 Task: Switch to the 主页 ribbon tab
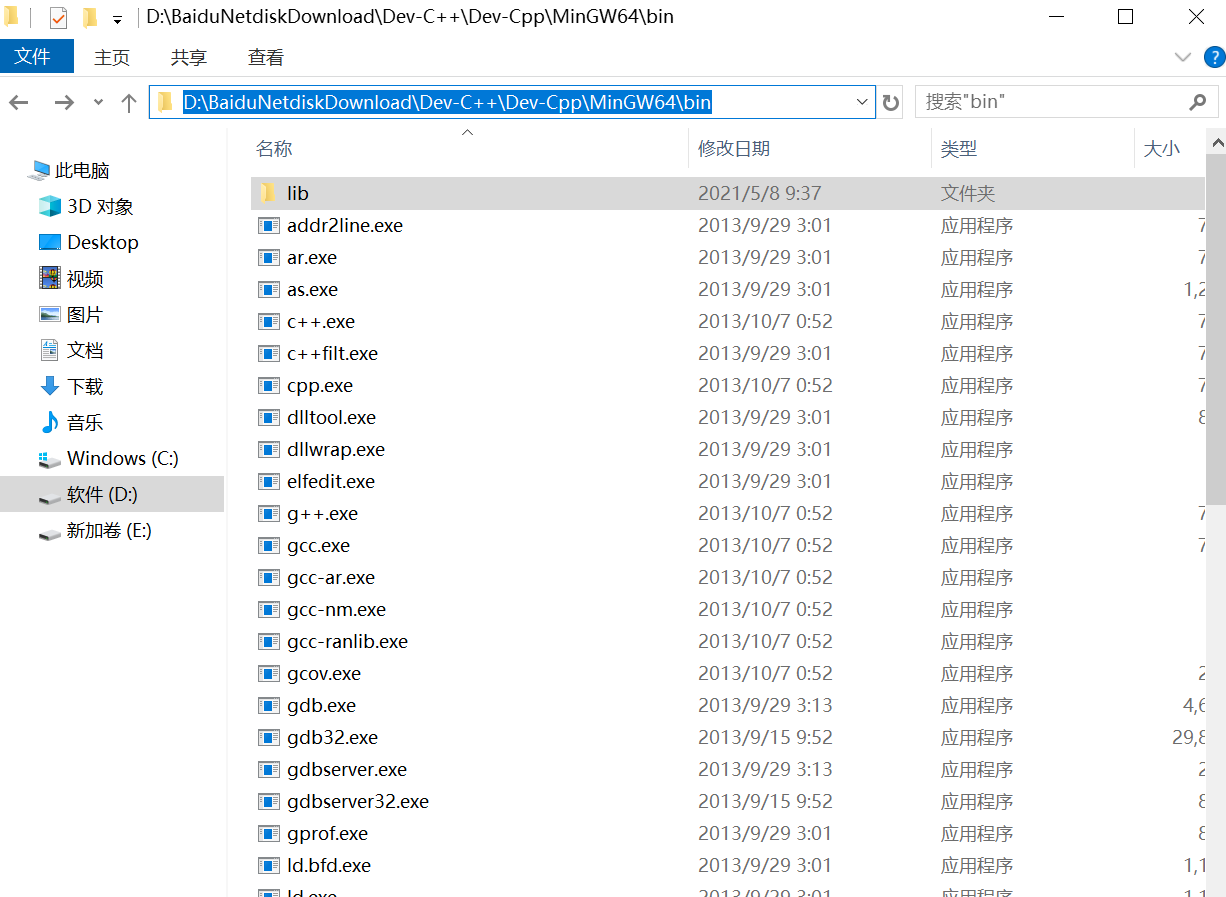point(112,58)
